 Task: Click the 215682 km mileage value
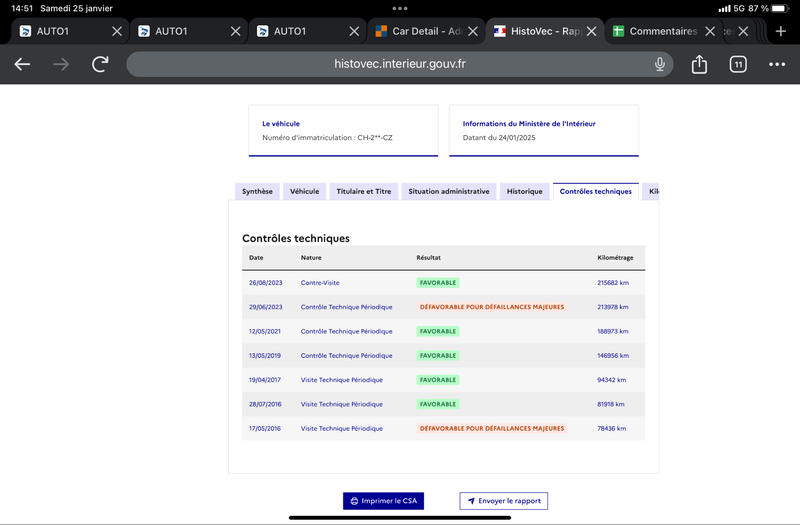pos(613,283)
